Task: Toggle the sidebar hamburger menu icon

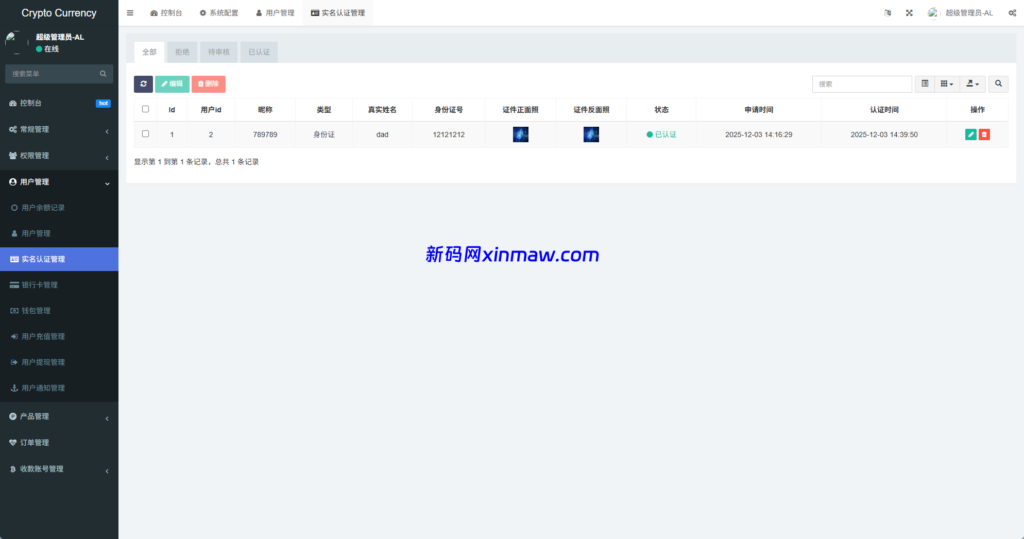Action: click(130, 13)
